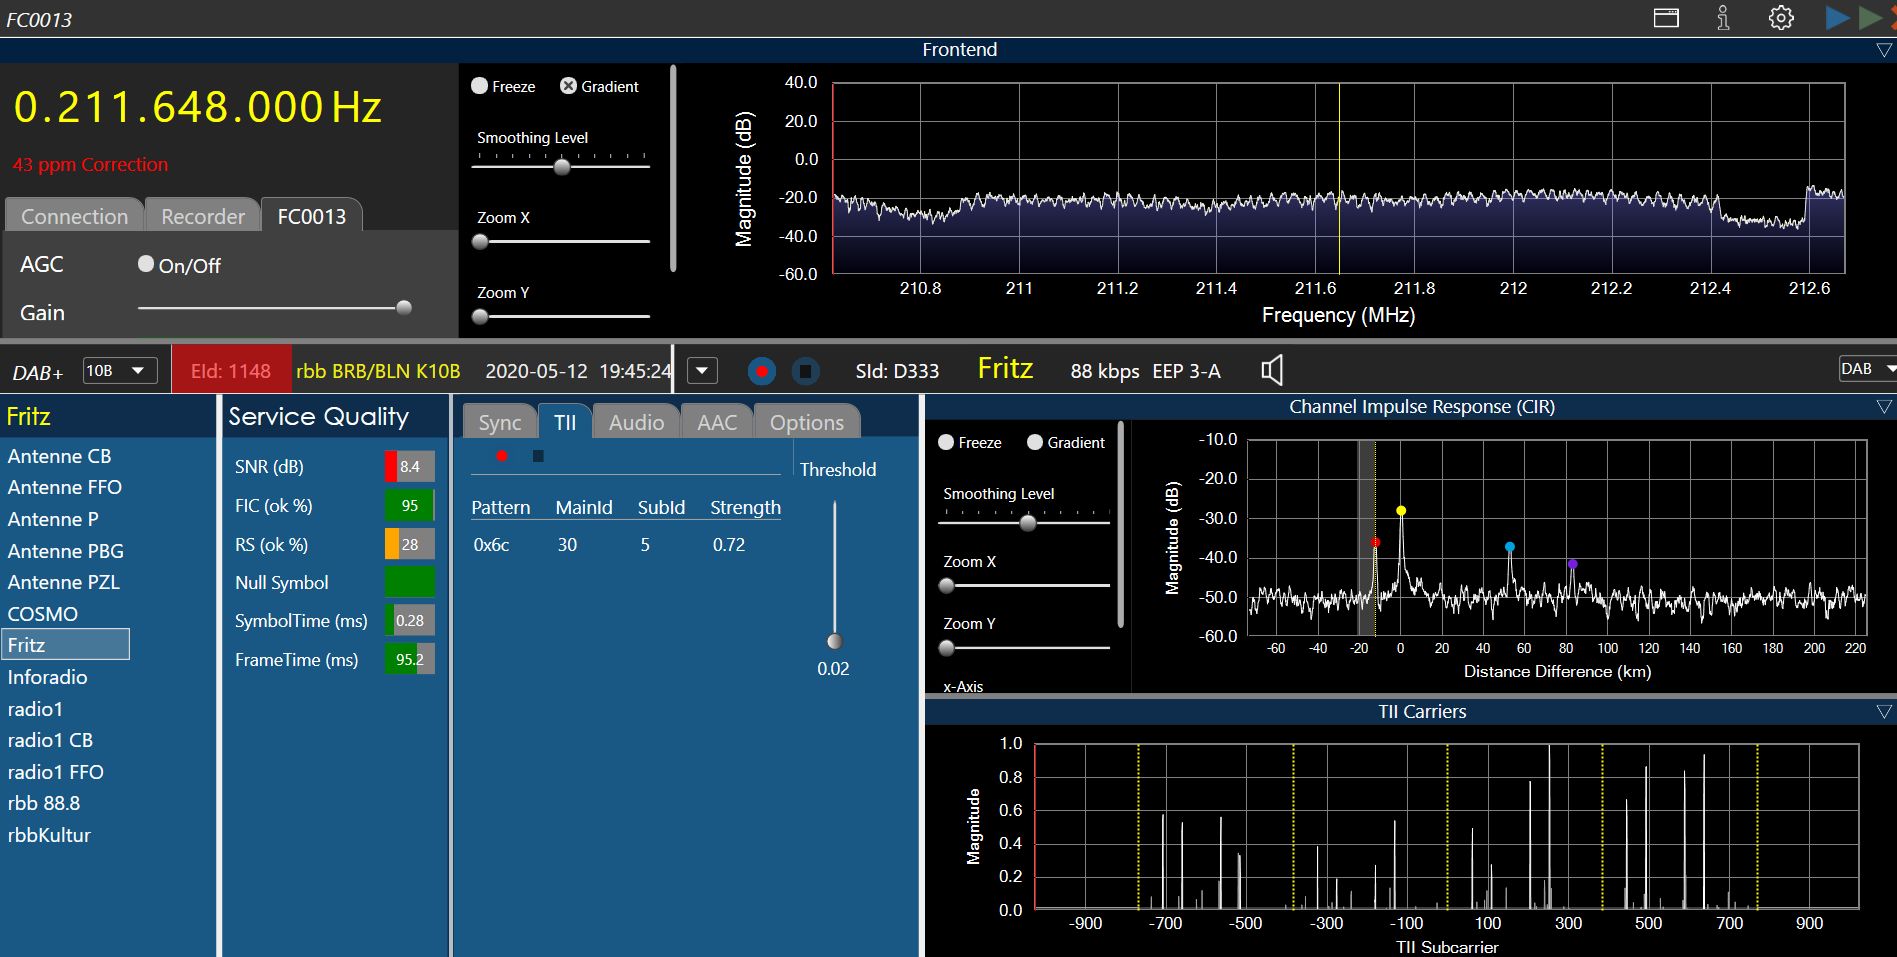Start recording with the red record button

(762, 372)
